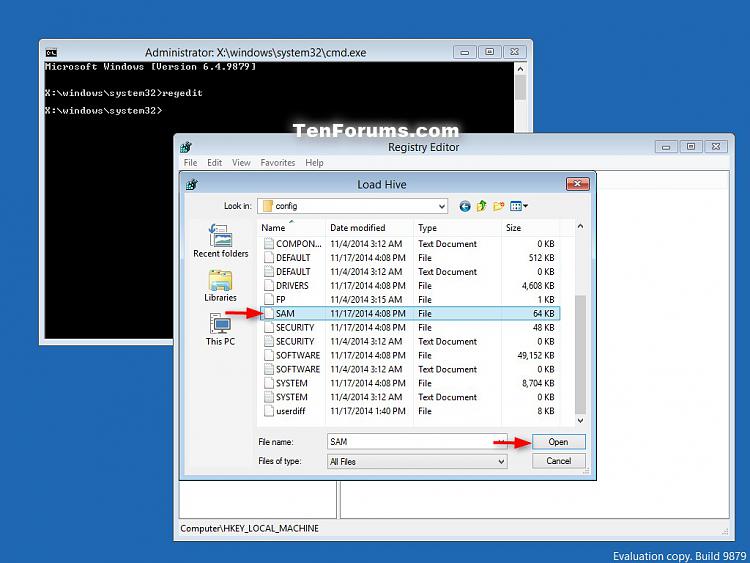Image resolution: width=750 pixels, height=563 pixels.
Task: Open Libraries in places bar
Action: (x=221, y=286)
